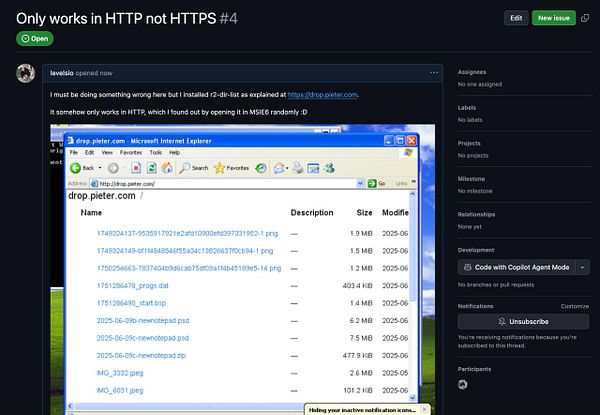Image resolution: width=600 pixels, height=415 pixels.
Task: Click the Mail envelope toolbar icon
Action: click(279, 168)
